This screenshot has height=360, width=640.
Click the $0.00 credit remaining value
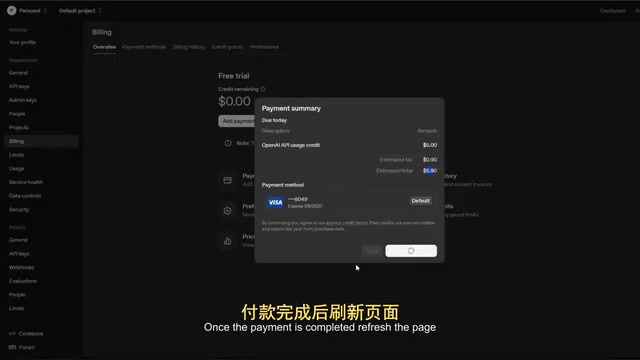pos(234,102)
